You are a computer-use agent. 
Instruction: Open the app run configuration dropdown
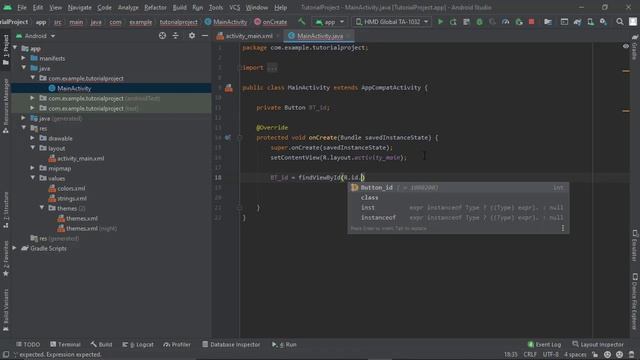click(x=330, y=22)
